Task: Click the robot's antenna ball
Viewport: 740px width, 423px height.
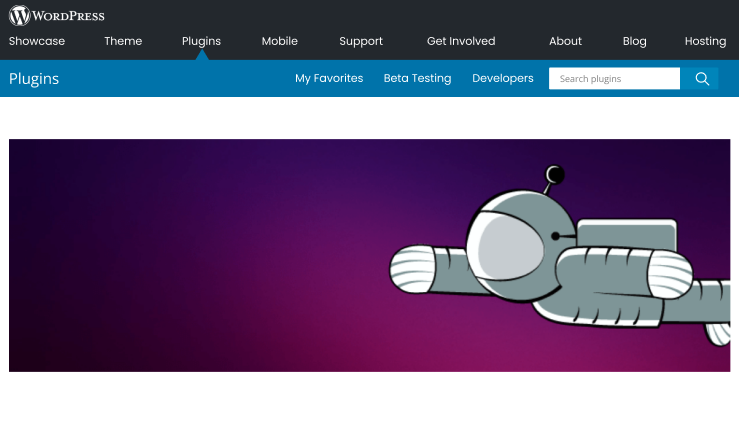Action: point(555,176)
